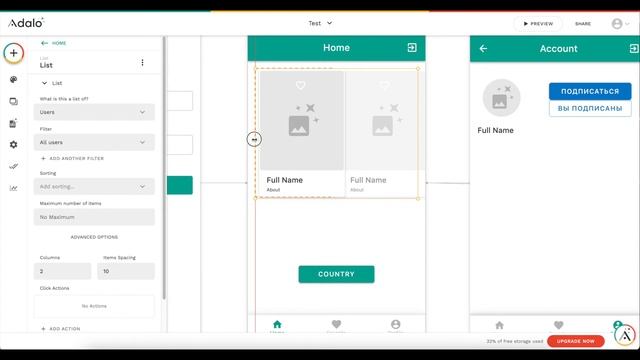This screenshot has width=640, height=360.
Task: Open the Test app name dropdown
Action: 320,23
